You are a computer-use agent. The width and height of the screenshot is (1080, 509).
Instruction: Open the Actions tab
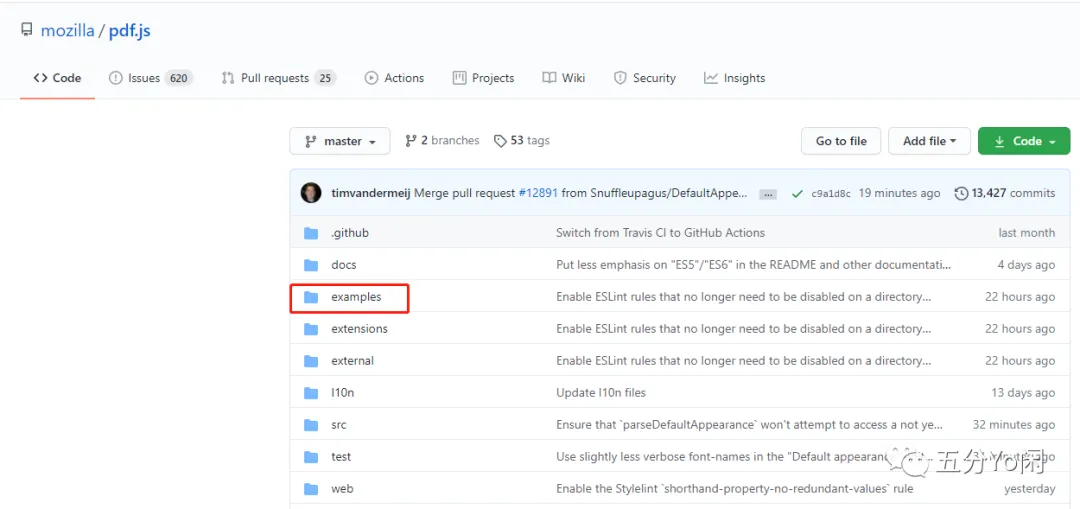coord(395,78)
